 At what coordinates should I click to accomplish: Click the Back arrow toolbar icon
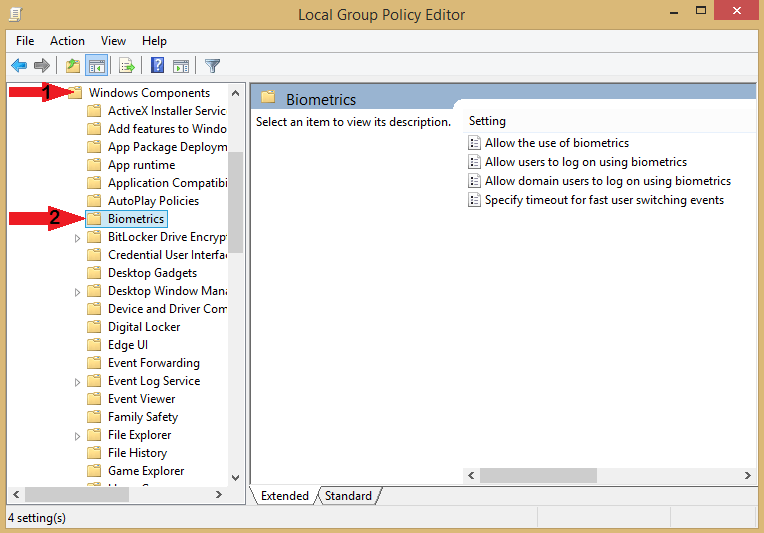[19, 66]
